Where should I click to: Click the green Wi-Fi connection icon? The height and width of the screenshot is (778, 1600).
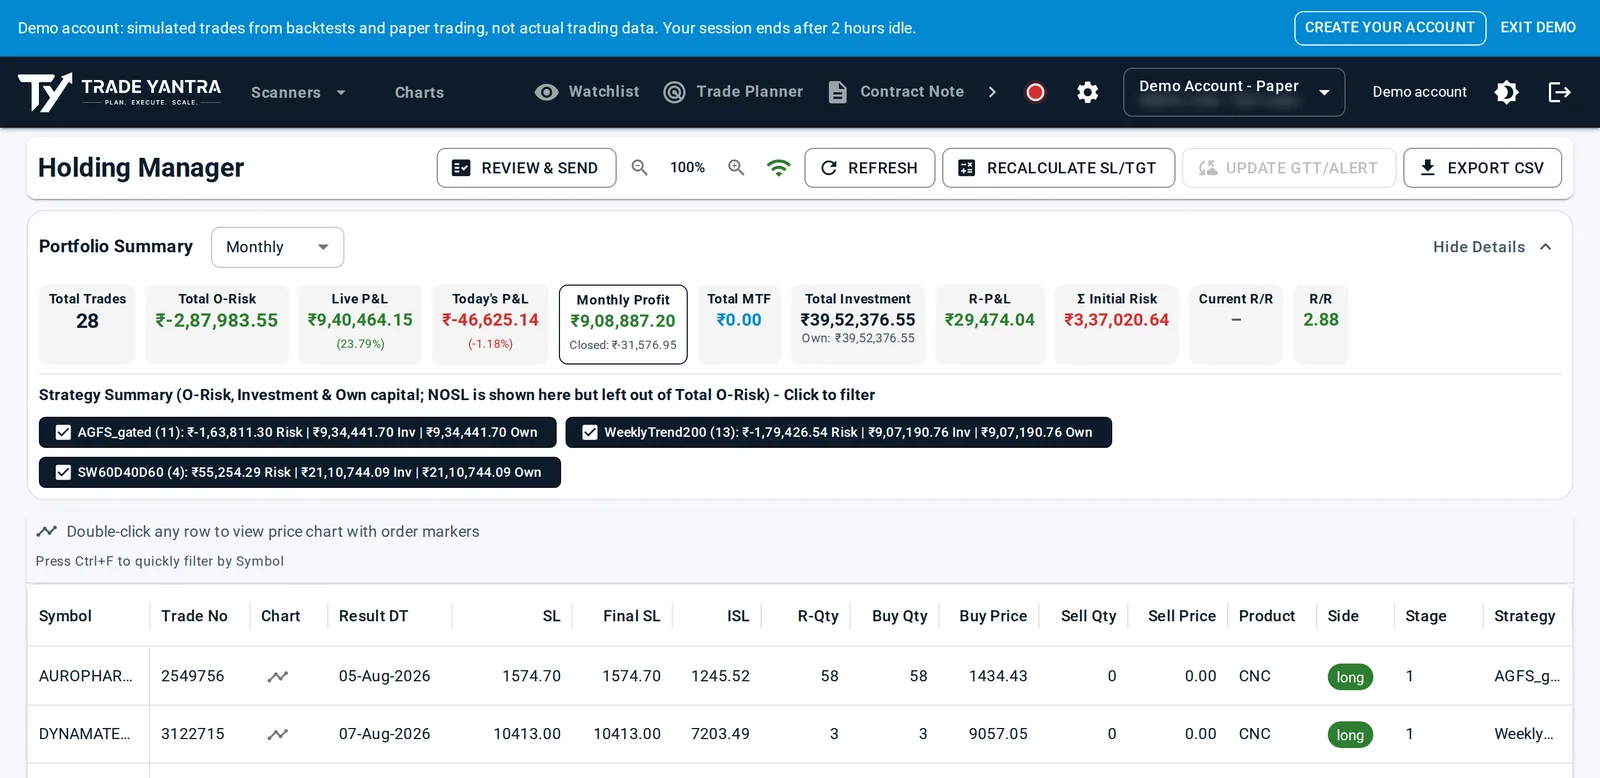click(x=779, y=168)
